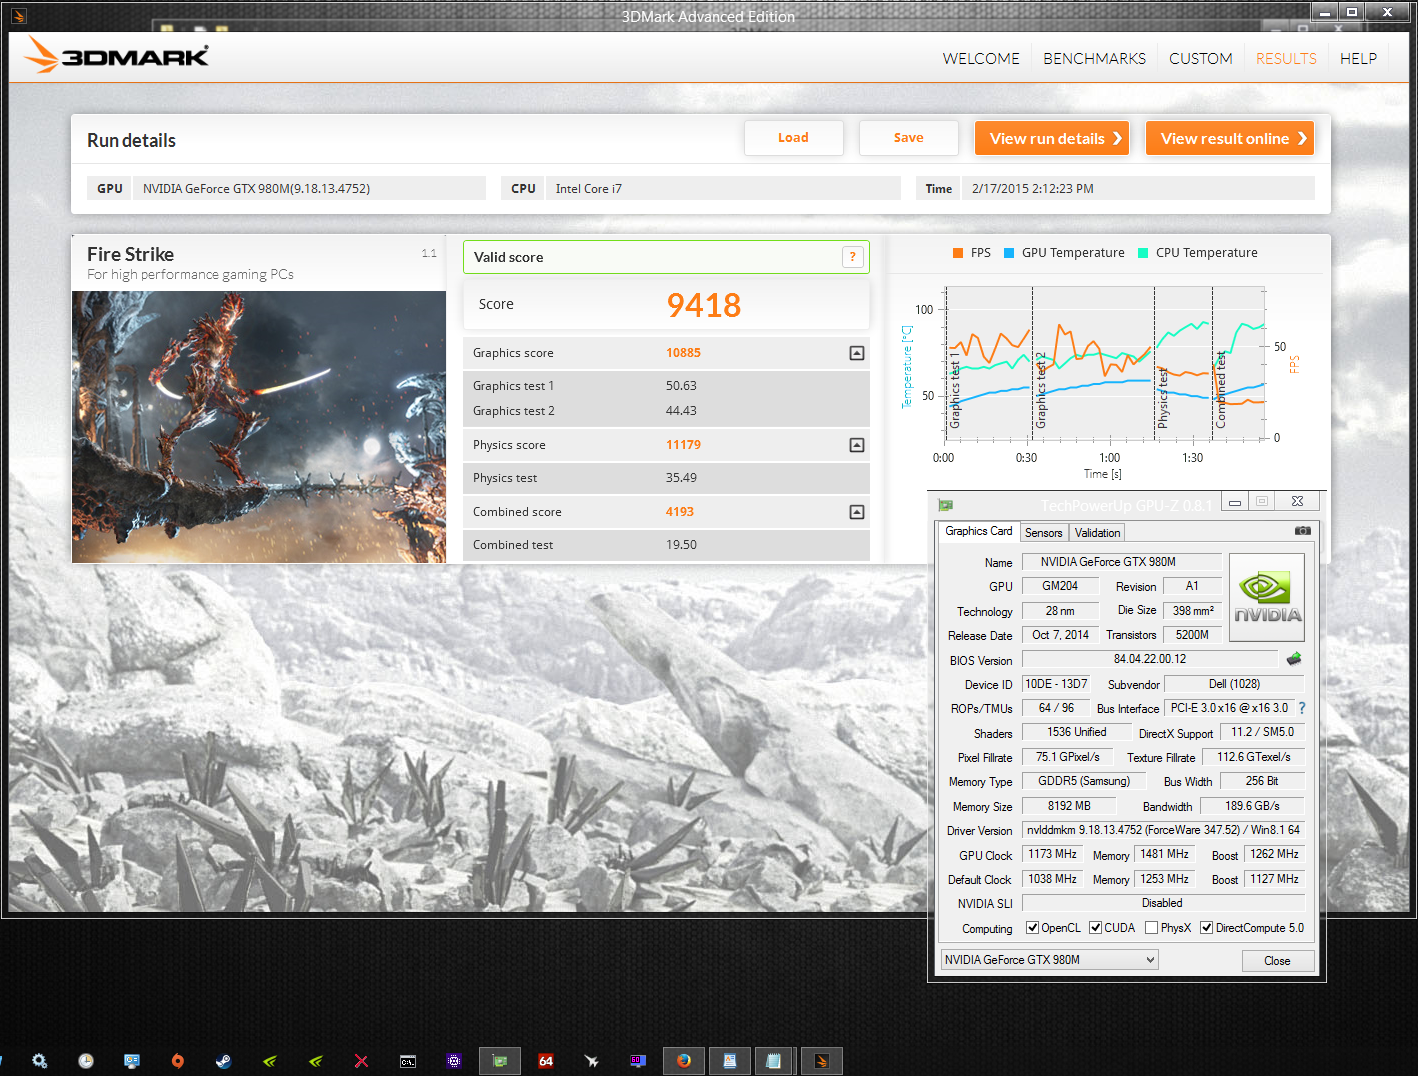Image resolution: width=1418 pixels, height=1076 pixels.
Task: Open the HELP menu
Action: pyautogui.click(x=1358, y=59)
